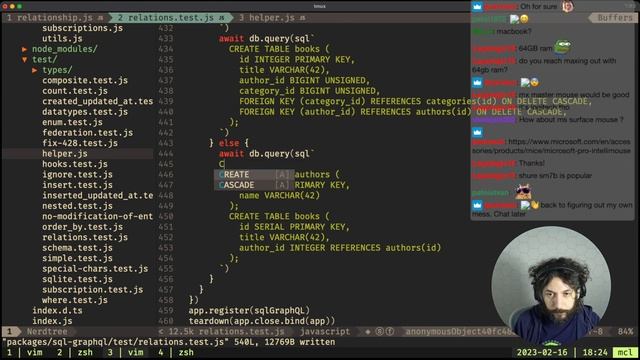The width and height of the screenshot is (640, 360).
Task: Open index.d.ts in the file tree
Action: [x=57, y=311]
